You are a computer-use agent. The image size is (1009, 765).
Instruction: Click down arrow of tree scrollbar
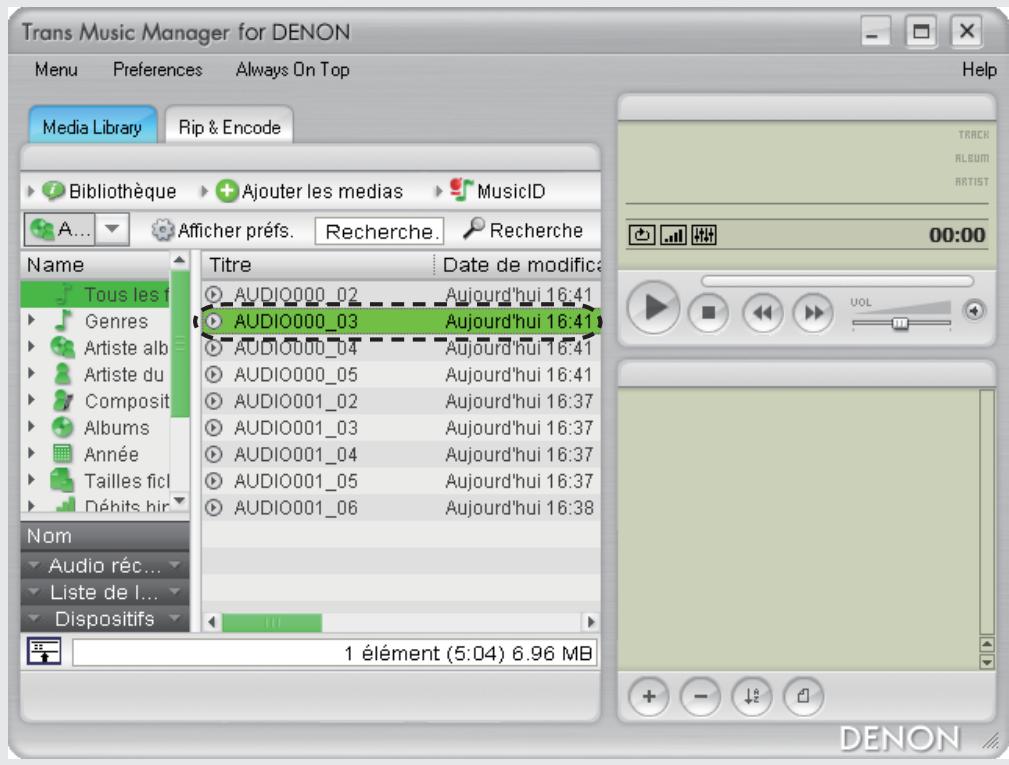click(x=180, y=501)
